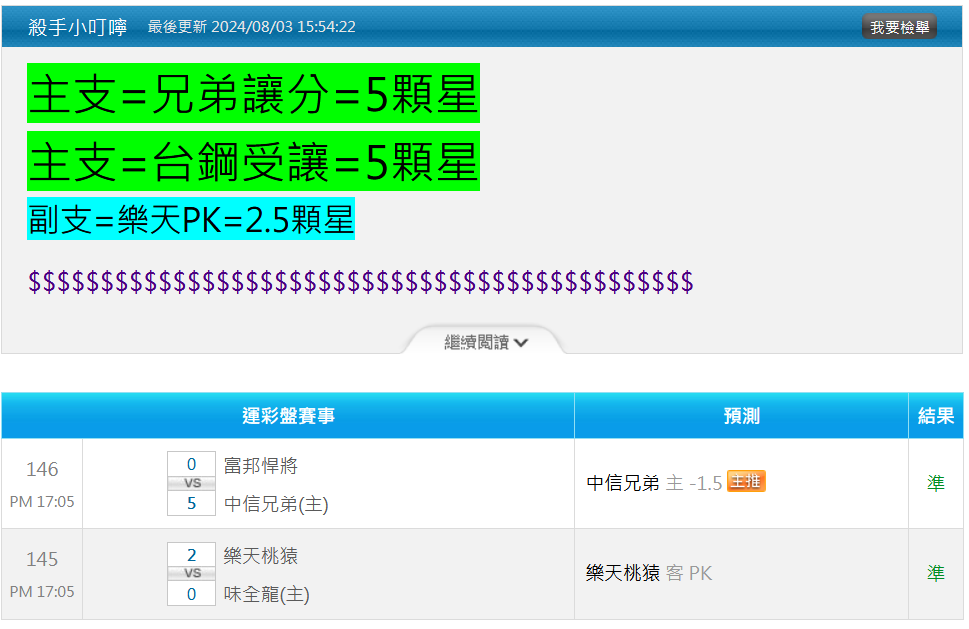The width and height of the screenshot is (969, 629).
Task: Click the VS label in game 145
Action: coord(192,573)
